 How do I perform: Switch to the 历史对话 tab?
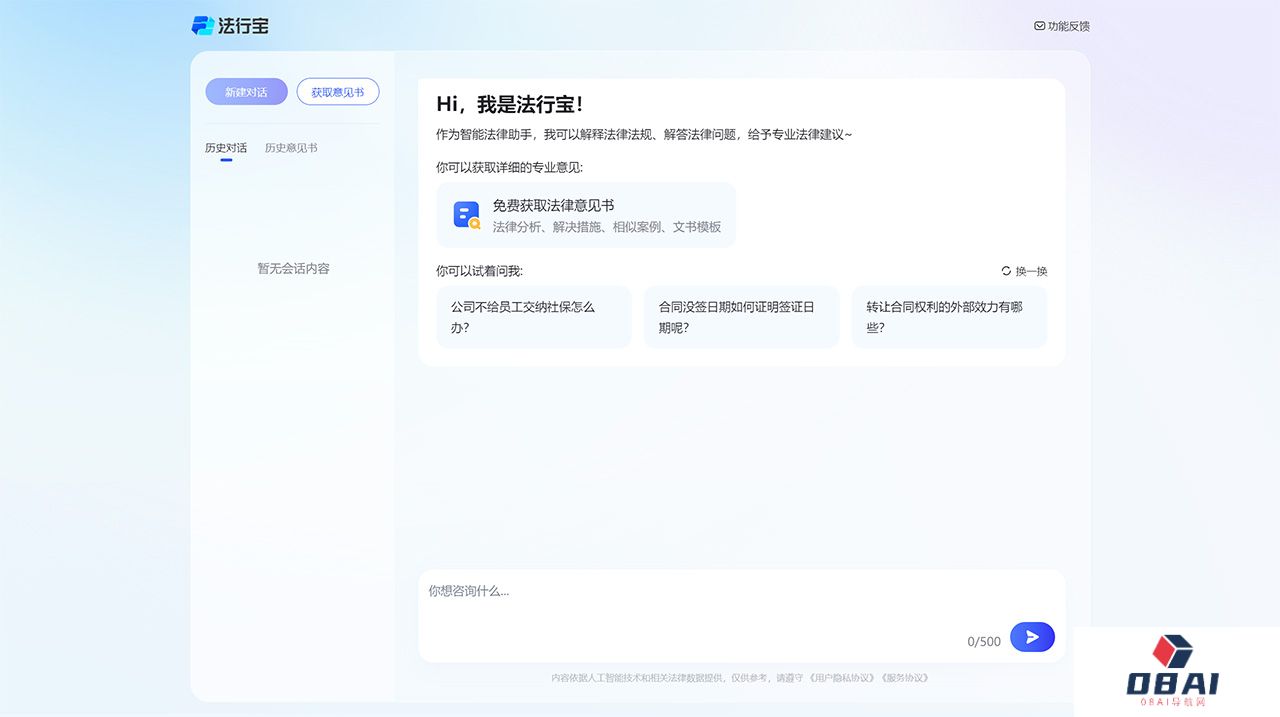tap(226, 148)
